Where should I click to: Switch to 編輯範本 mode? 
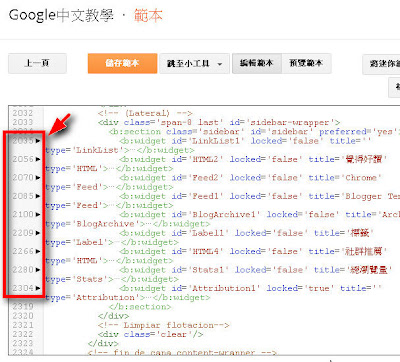257,63
